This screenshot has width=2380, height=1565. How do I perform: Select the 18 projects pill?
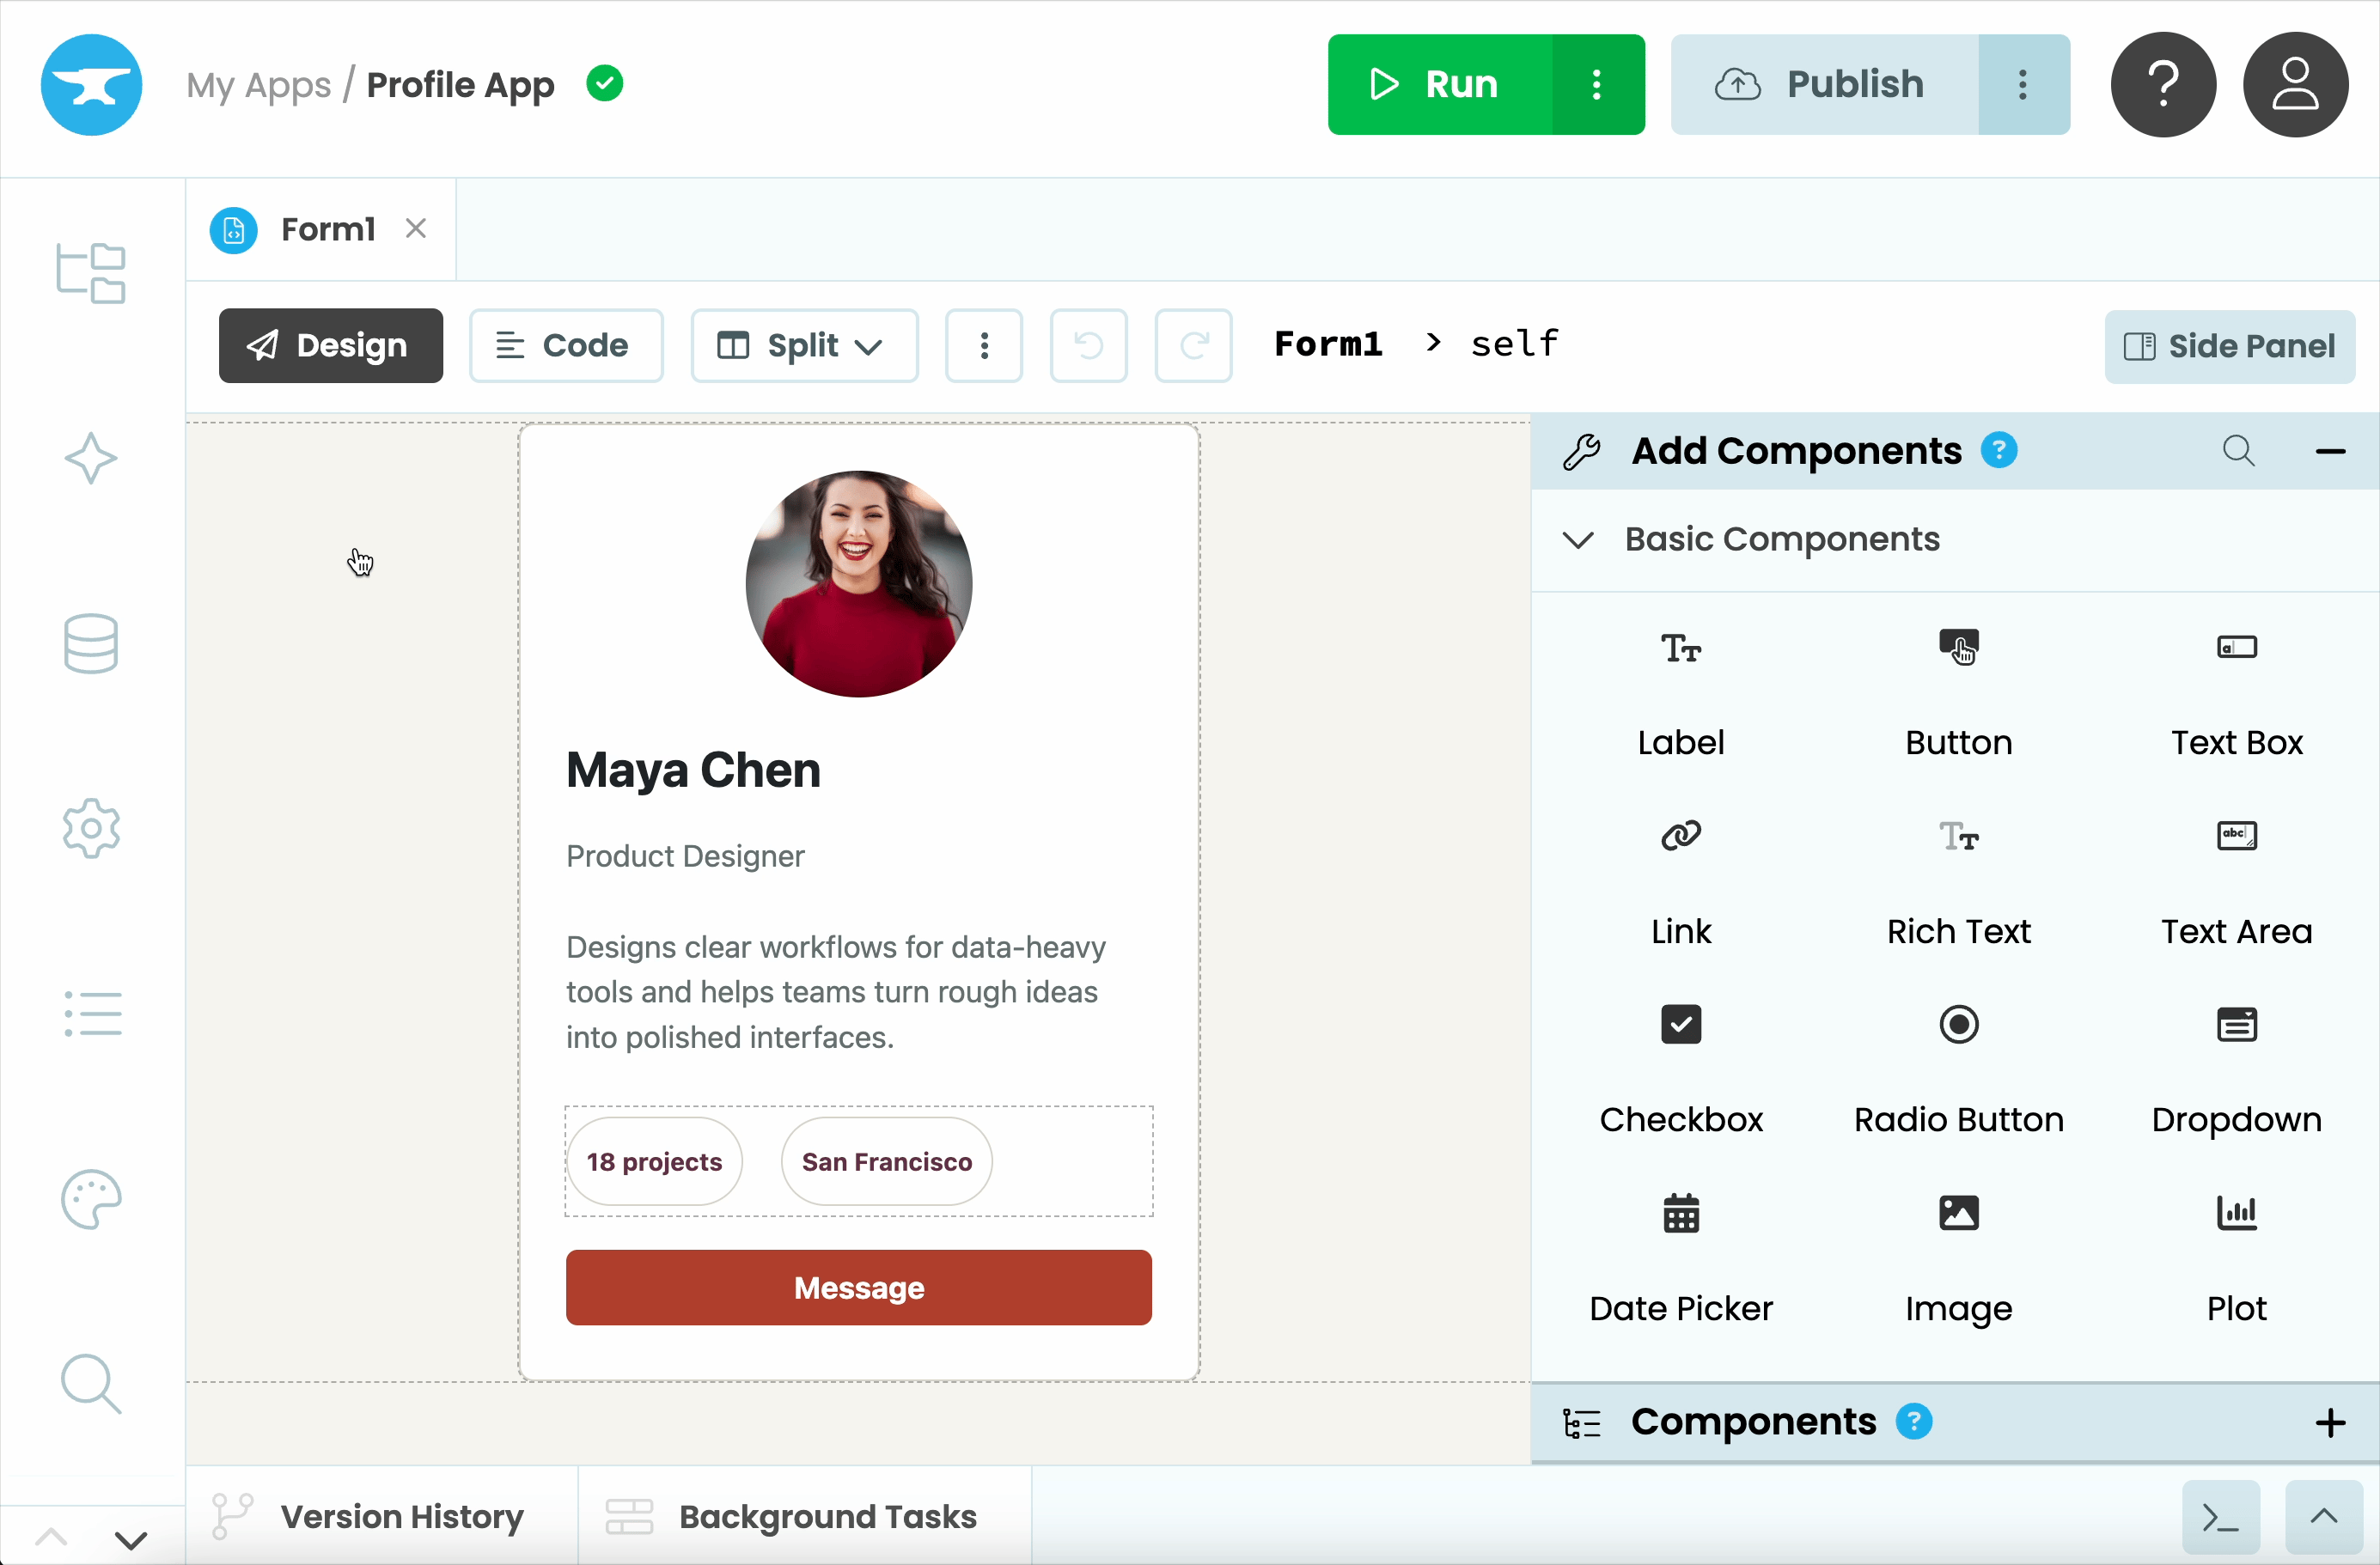click(654, 1162)
